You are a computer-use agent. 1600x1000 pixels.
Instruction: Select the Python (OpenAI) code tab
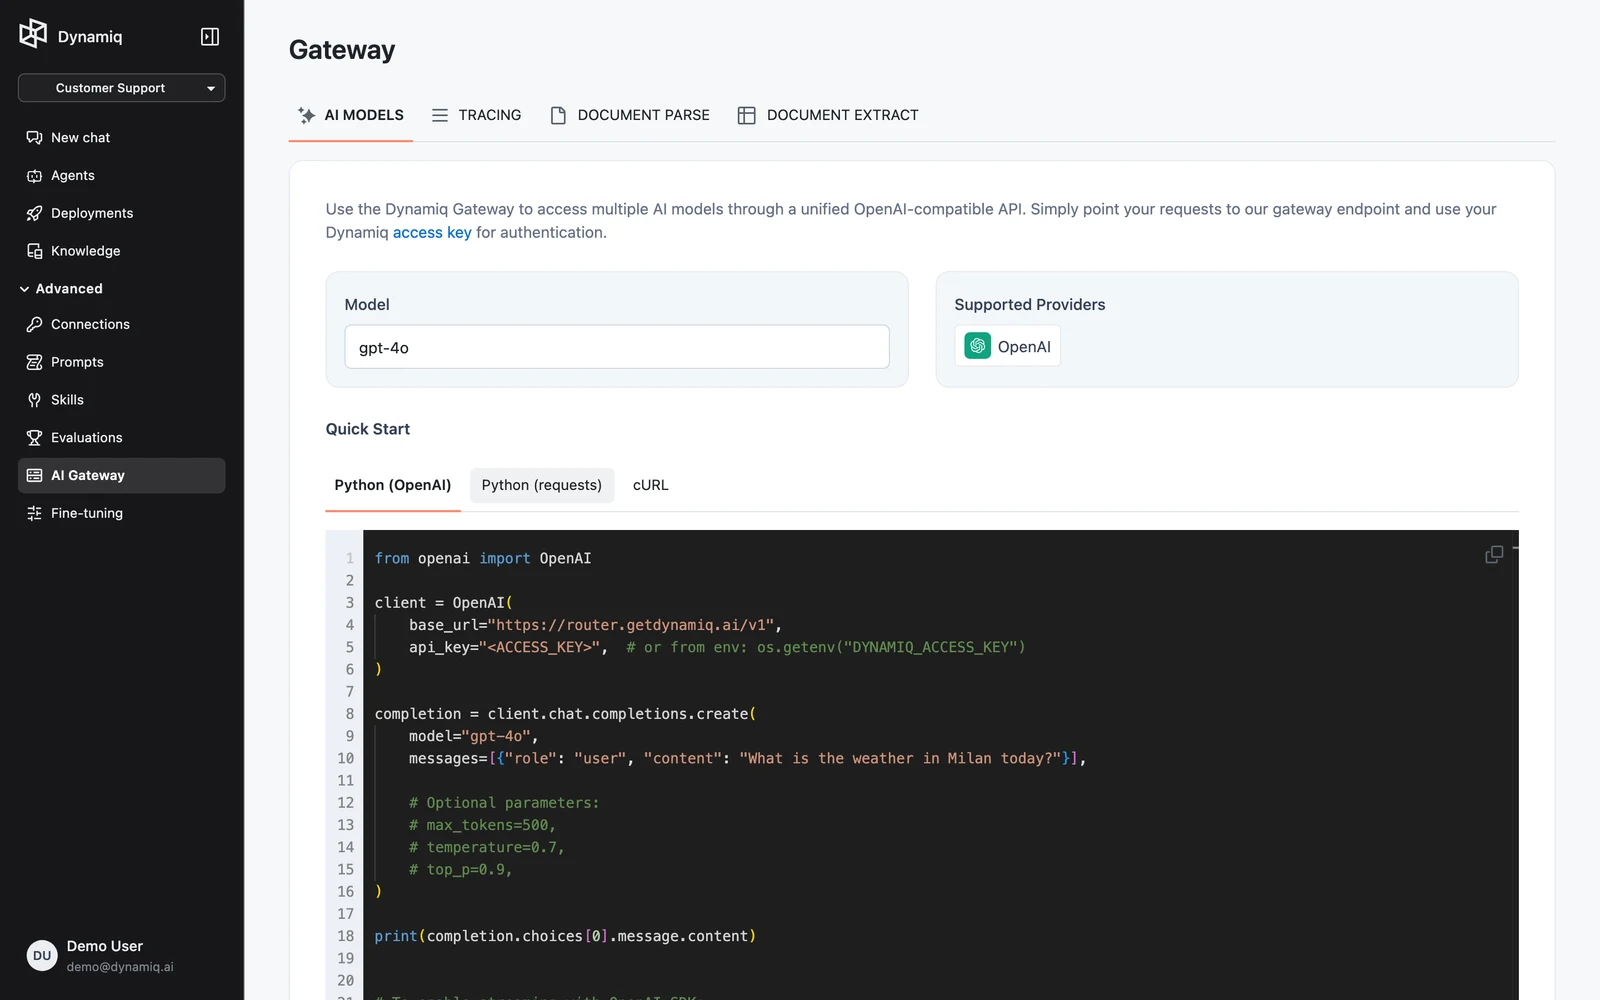point(393,485)
